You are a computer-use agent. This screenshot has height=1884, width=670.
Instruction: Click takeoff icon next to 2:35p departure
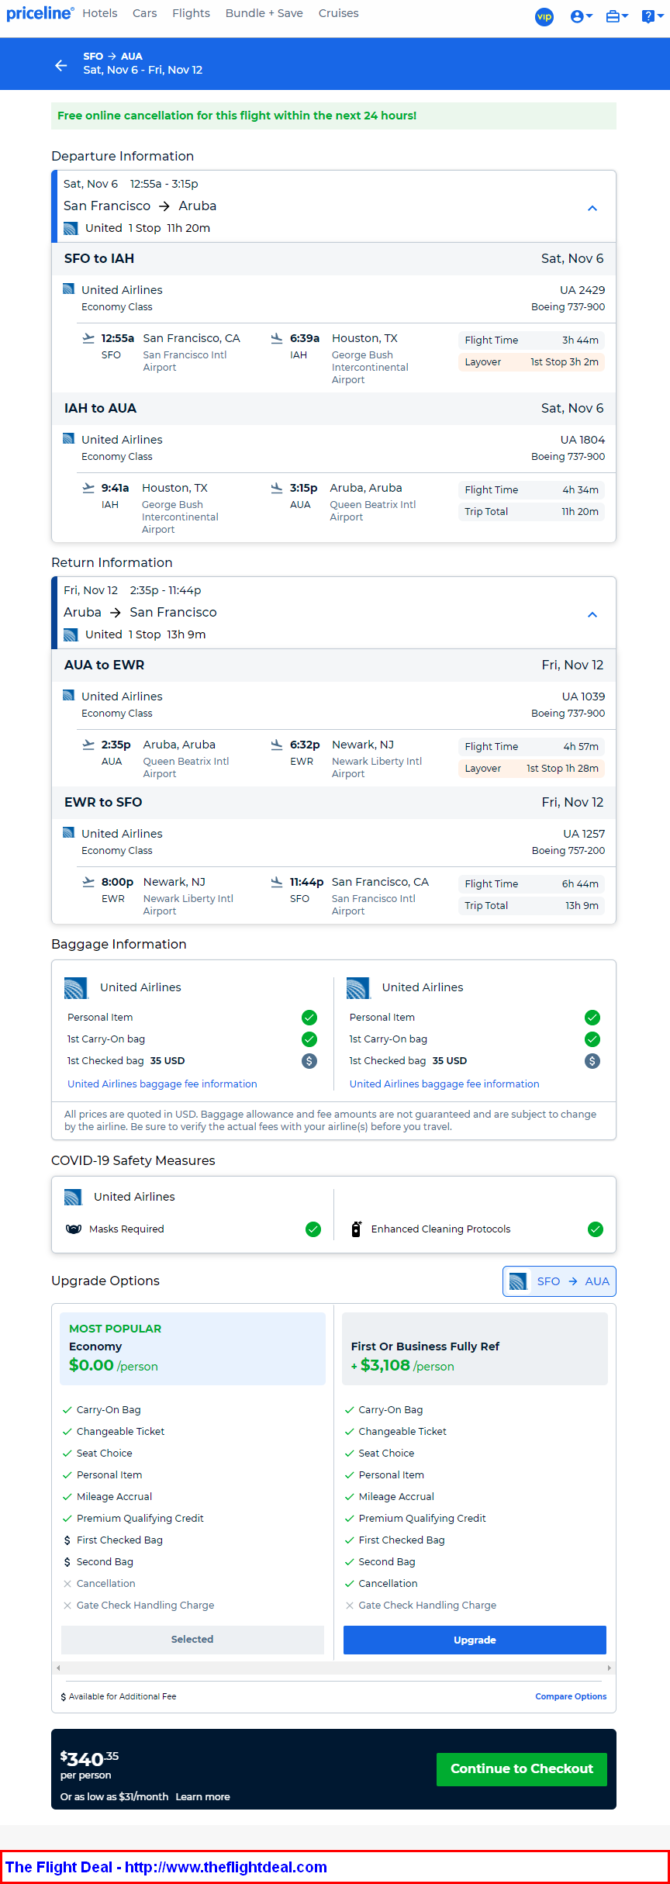click(88, 744)
